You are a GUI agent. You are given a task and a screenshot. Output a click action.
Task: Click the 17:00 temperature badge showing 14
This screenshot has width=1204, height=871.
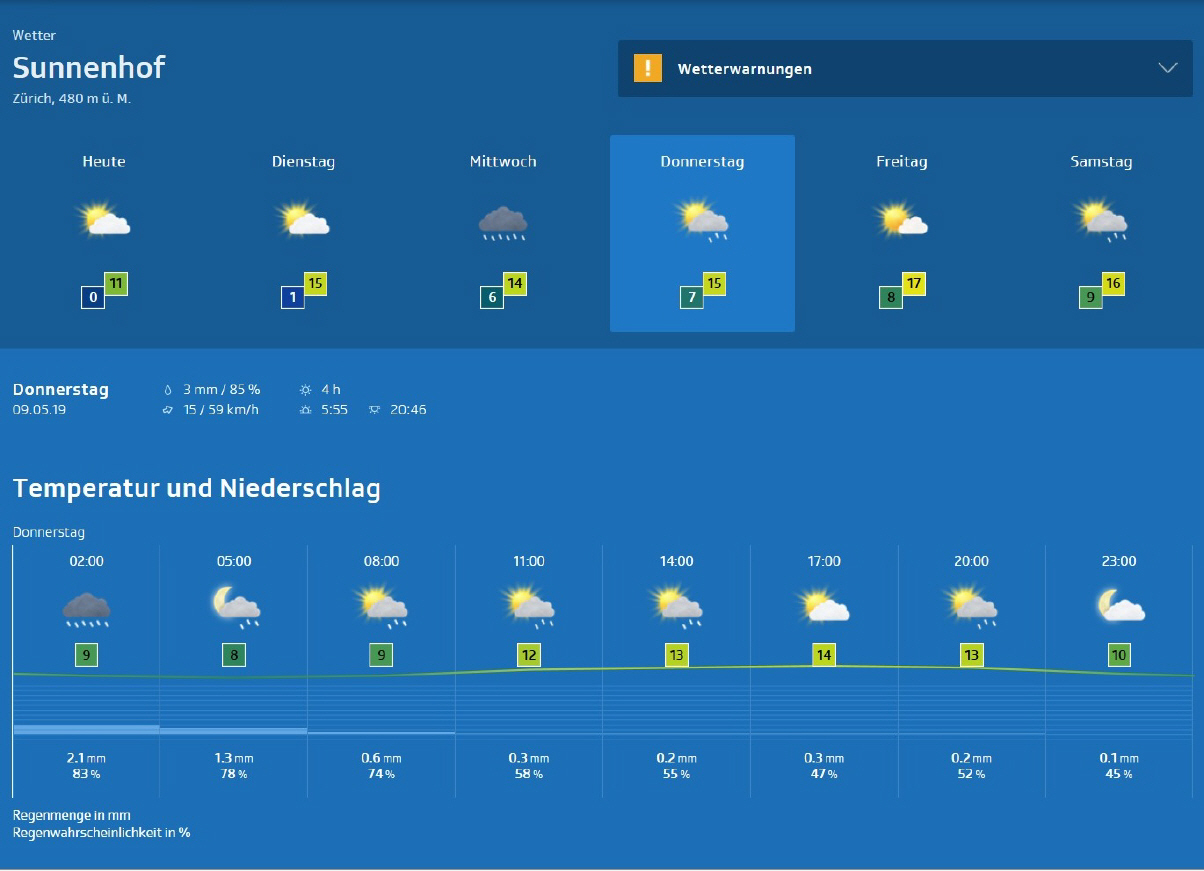(823, 655)
